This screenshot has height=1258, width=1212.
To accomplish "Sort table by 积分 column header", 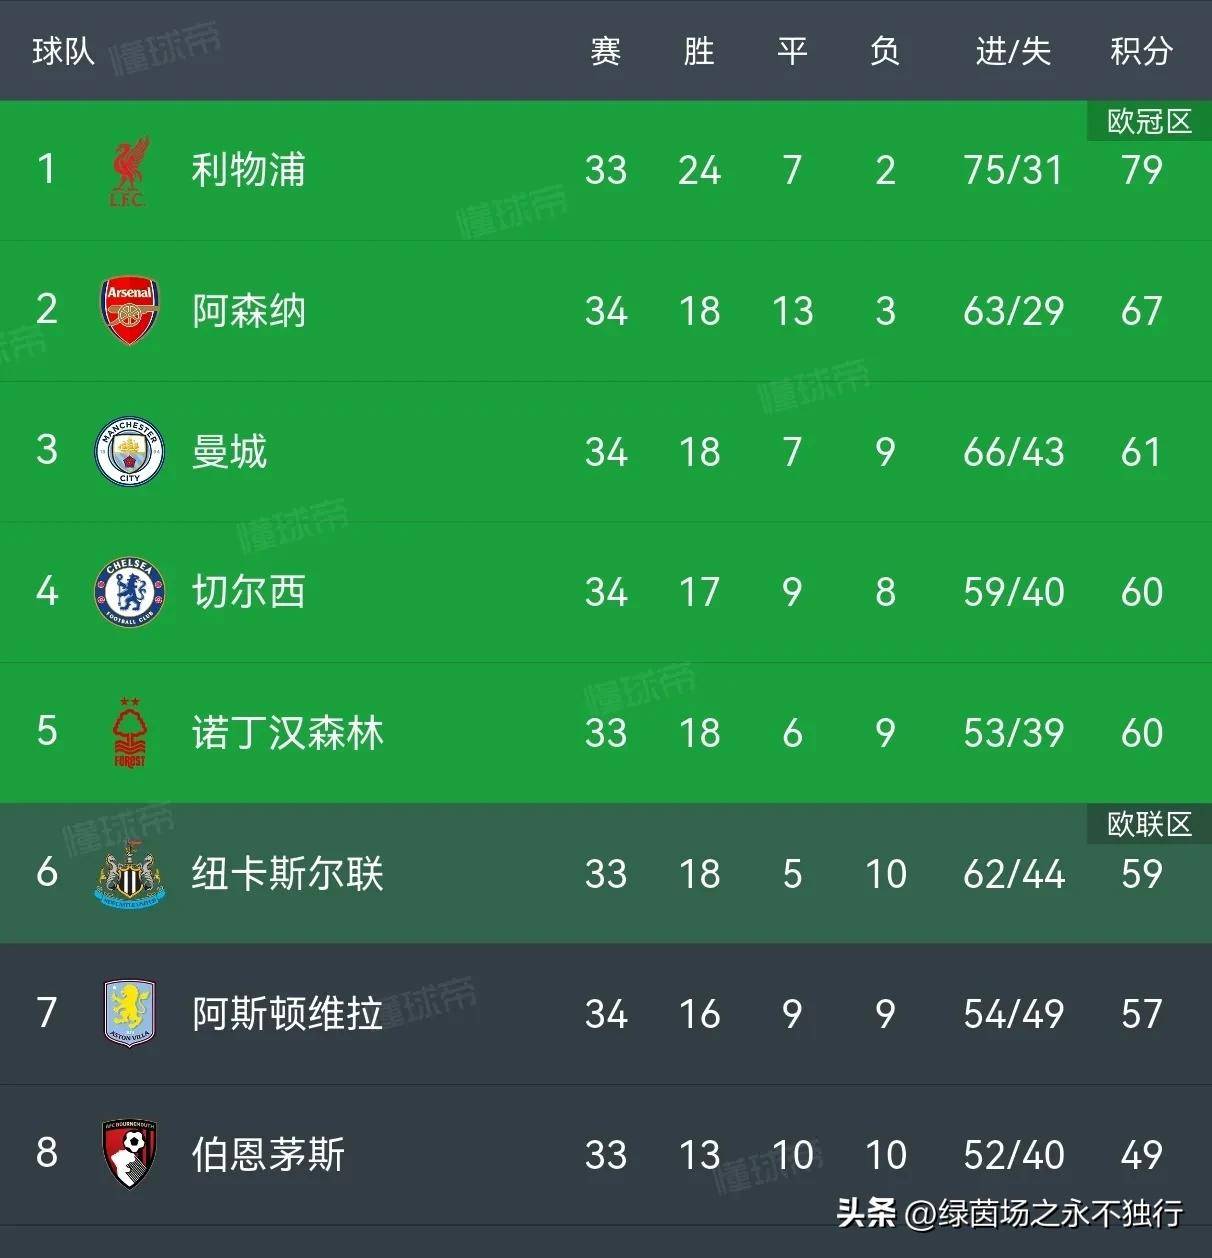I will (1141, 51).
